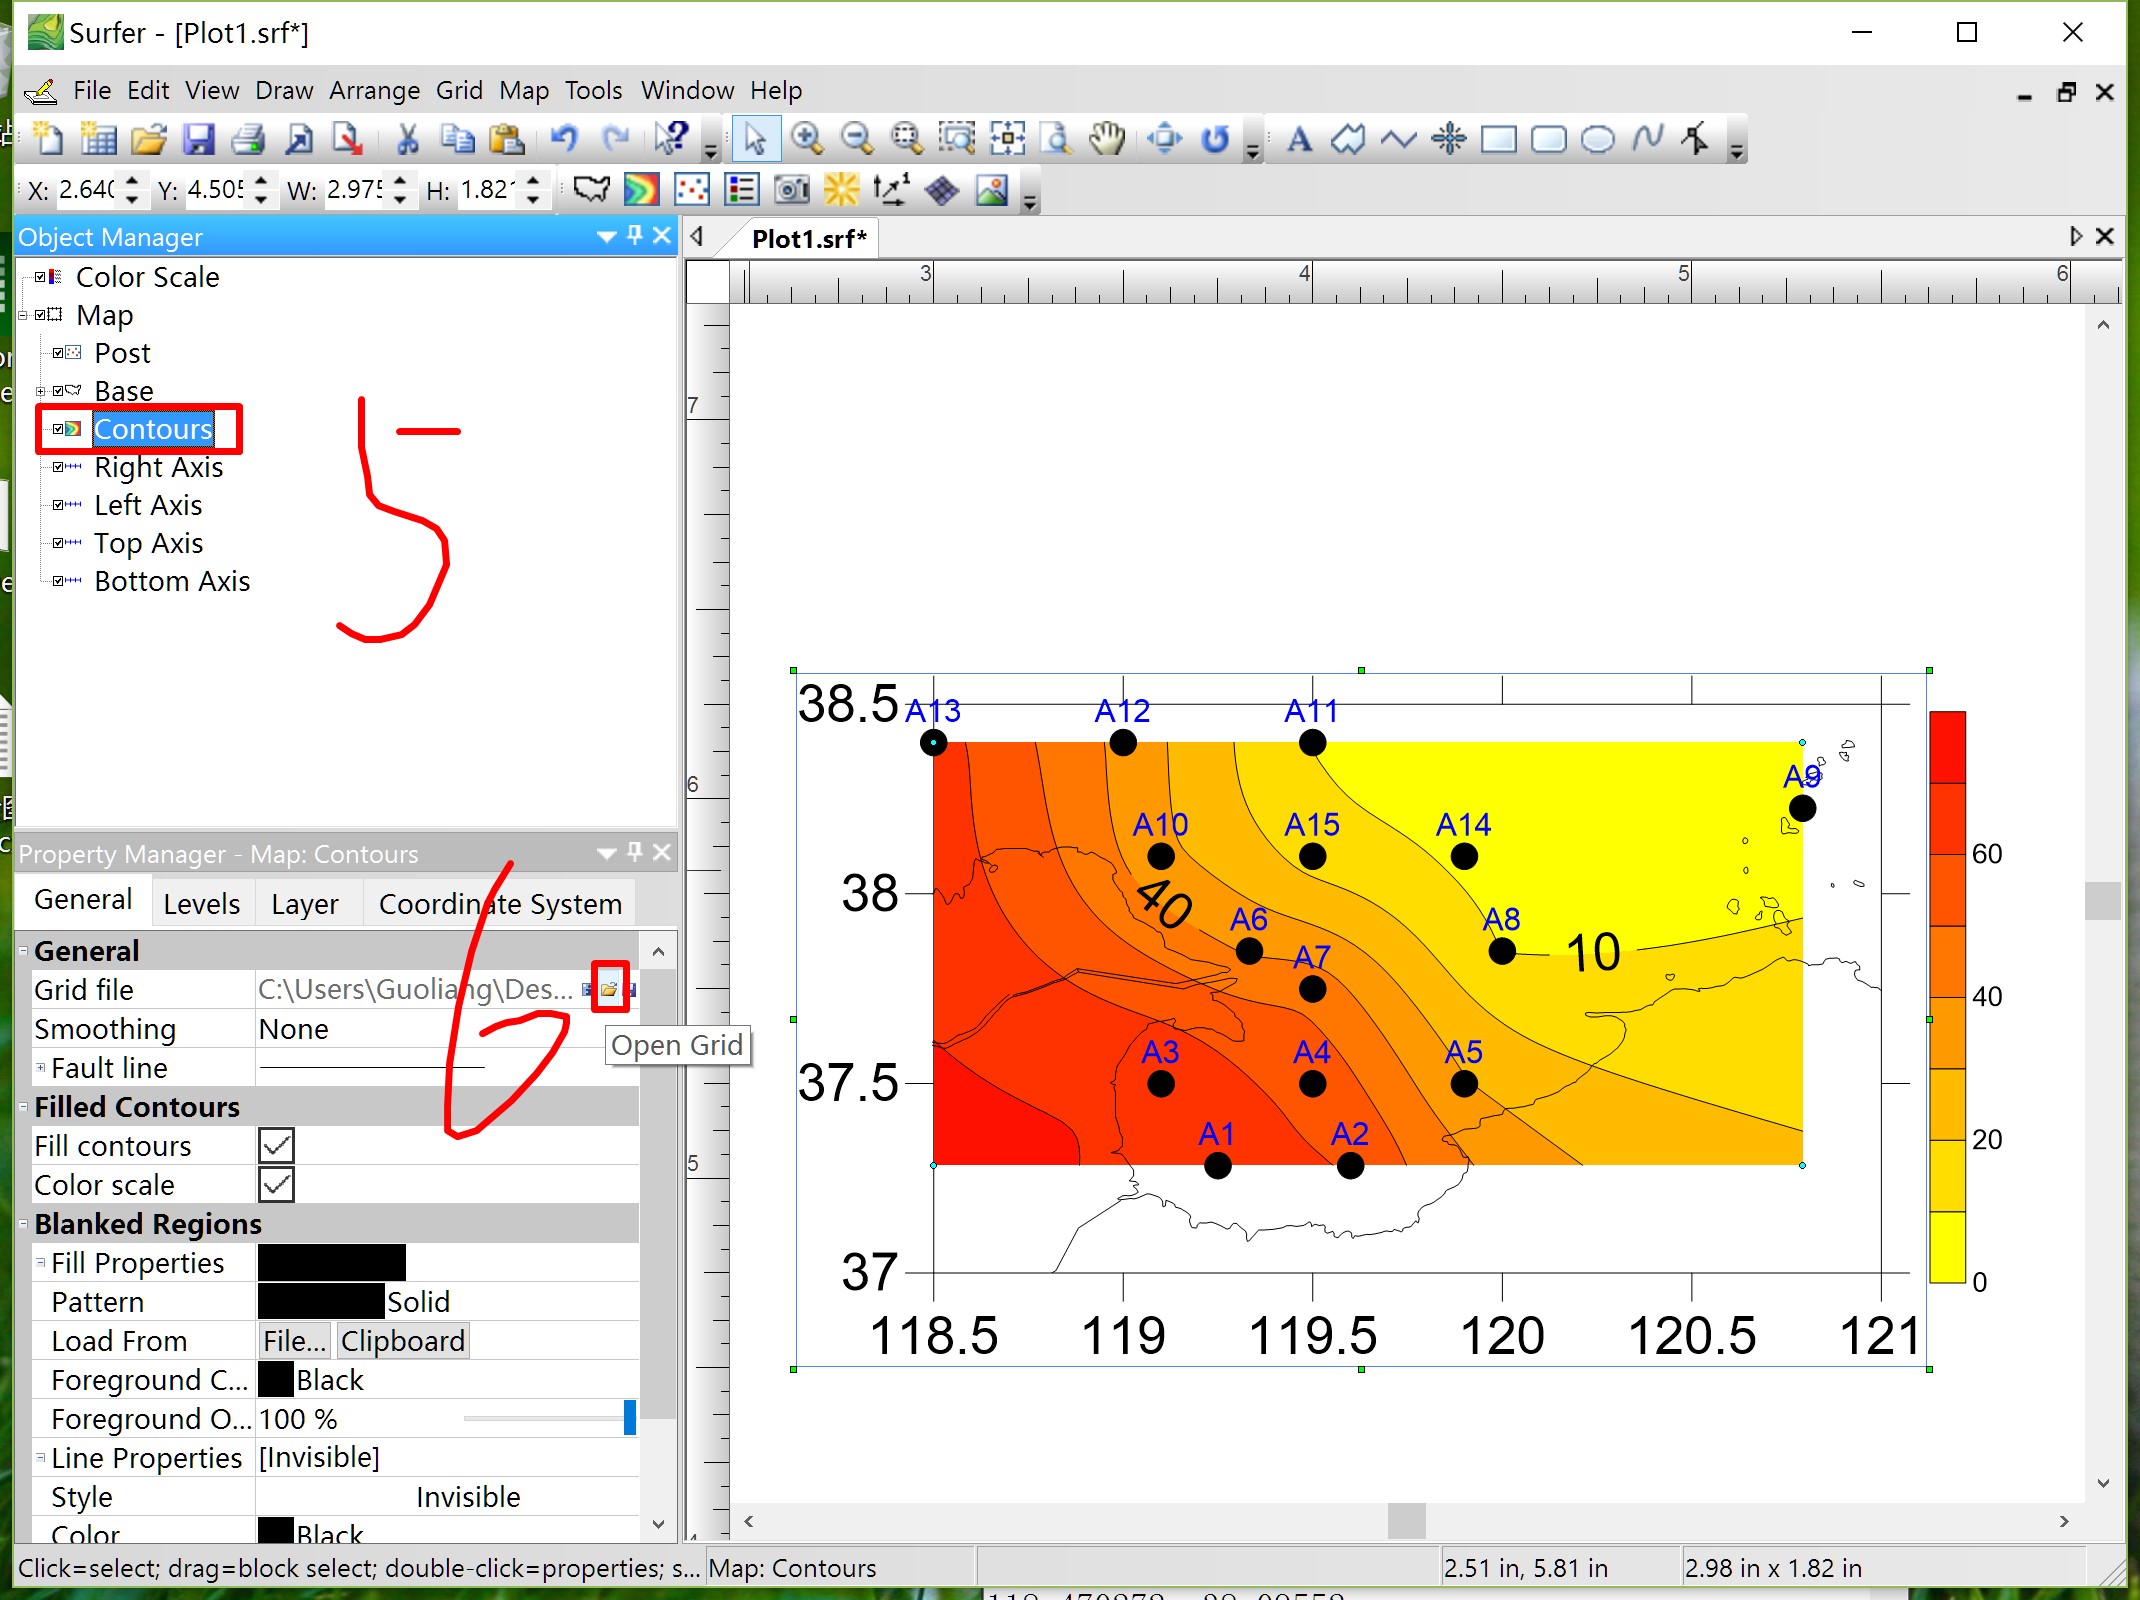2140x1600 pixels.
Task: Select the Ellipse drawing tool
Action: coord(1598,139)
